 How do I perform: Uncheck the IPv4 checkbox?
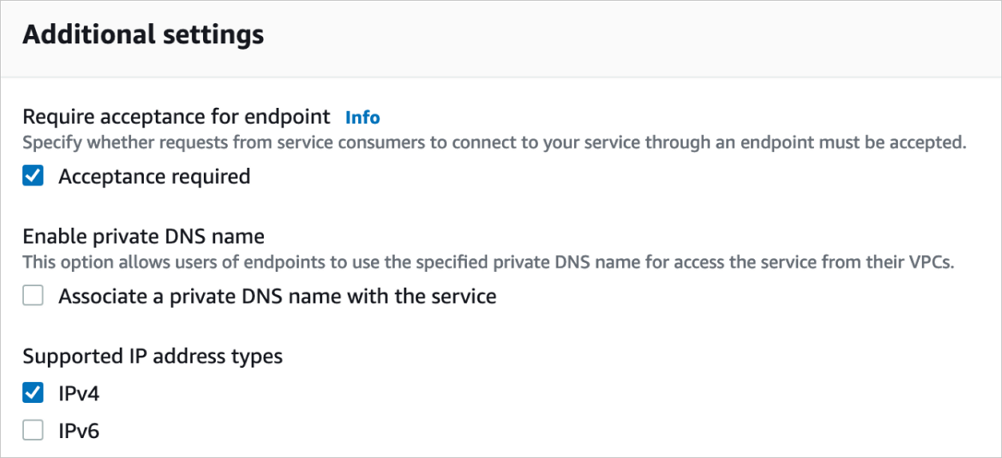33,393
